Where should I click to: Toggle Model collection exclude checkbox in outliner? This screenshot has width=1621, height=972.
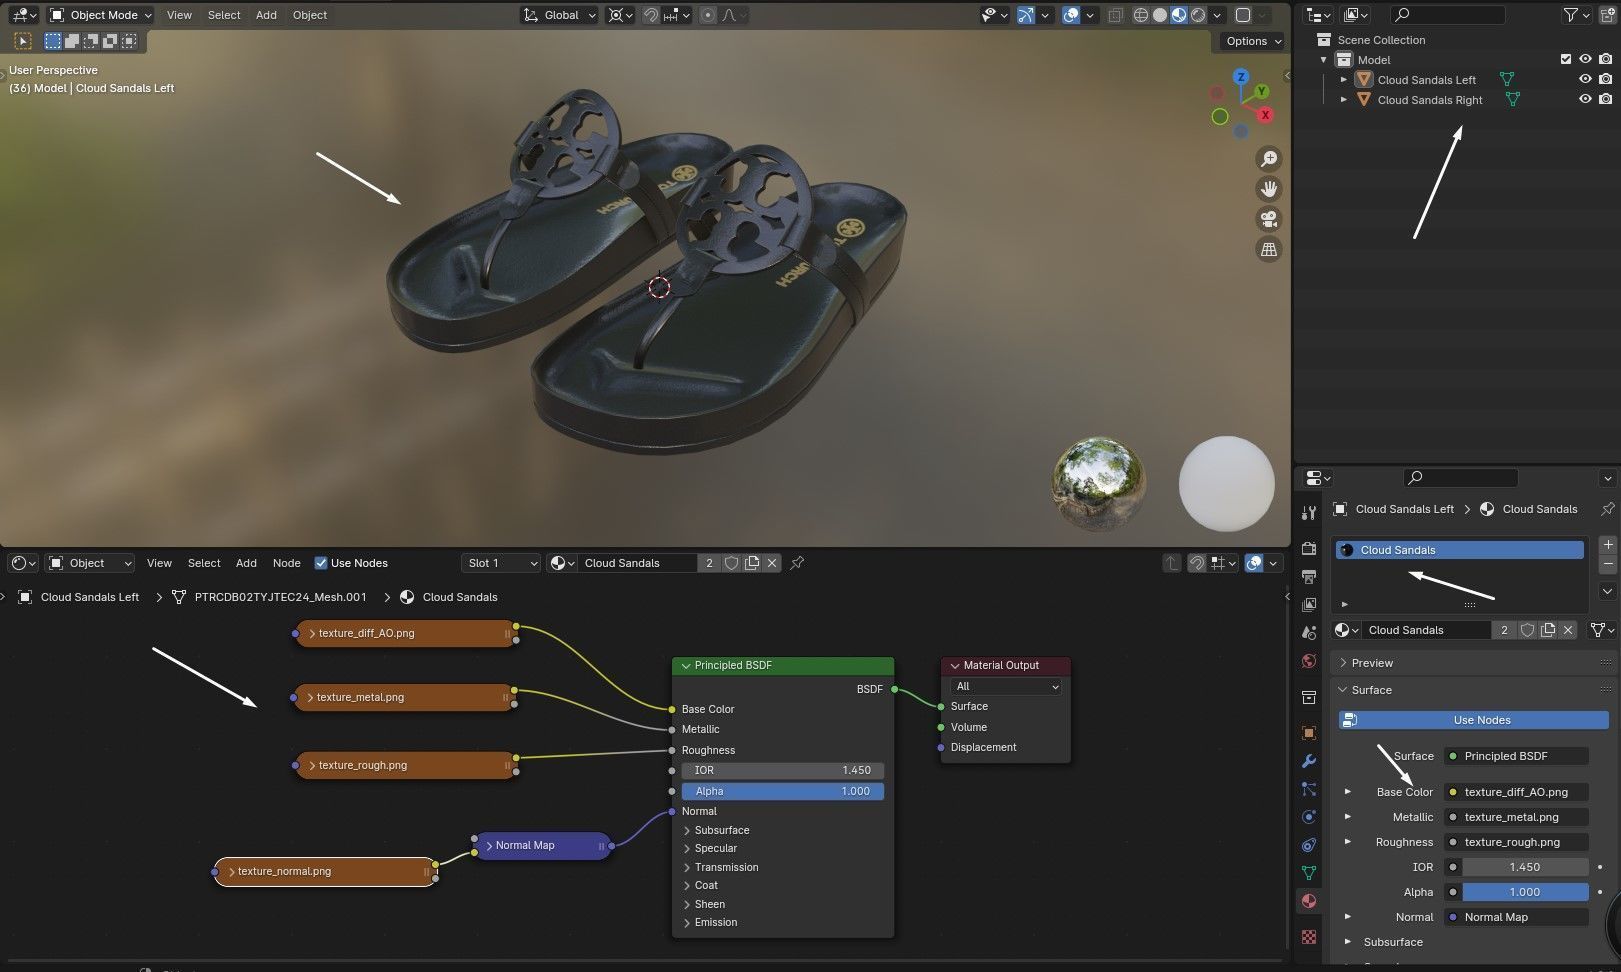pyautogui.click(x=1566, y=60)
